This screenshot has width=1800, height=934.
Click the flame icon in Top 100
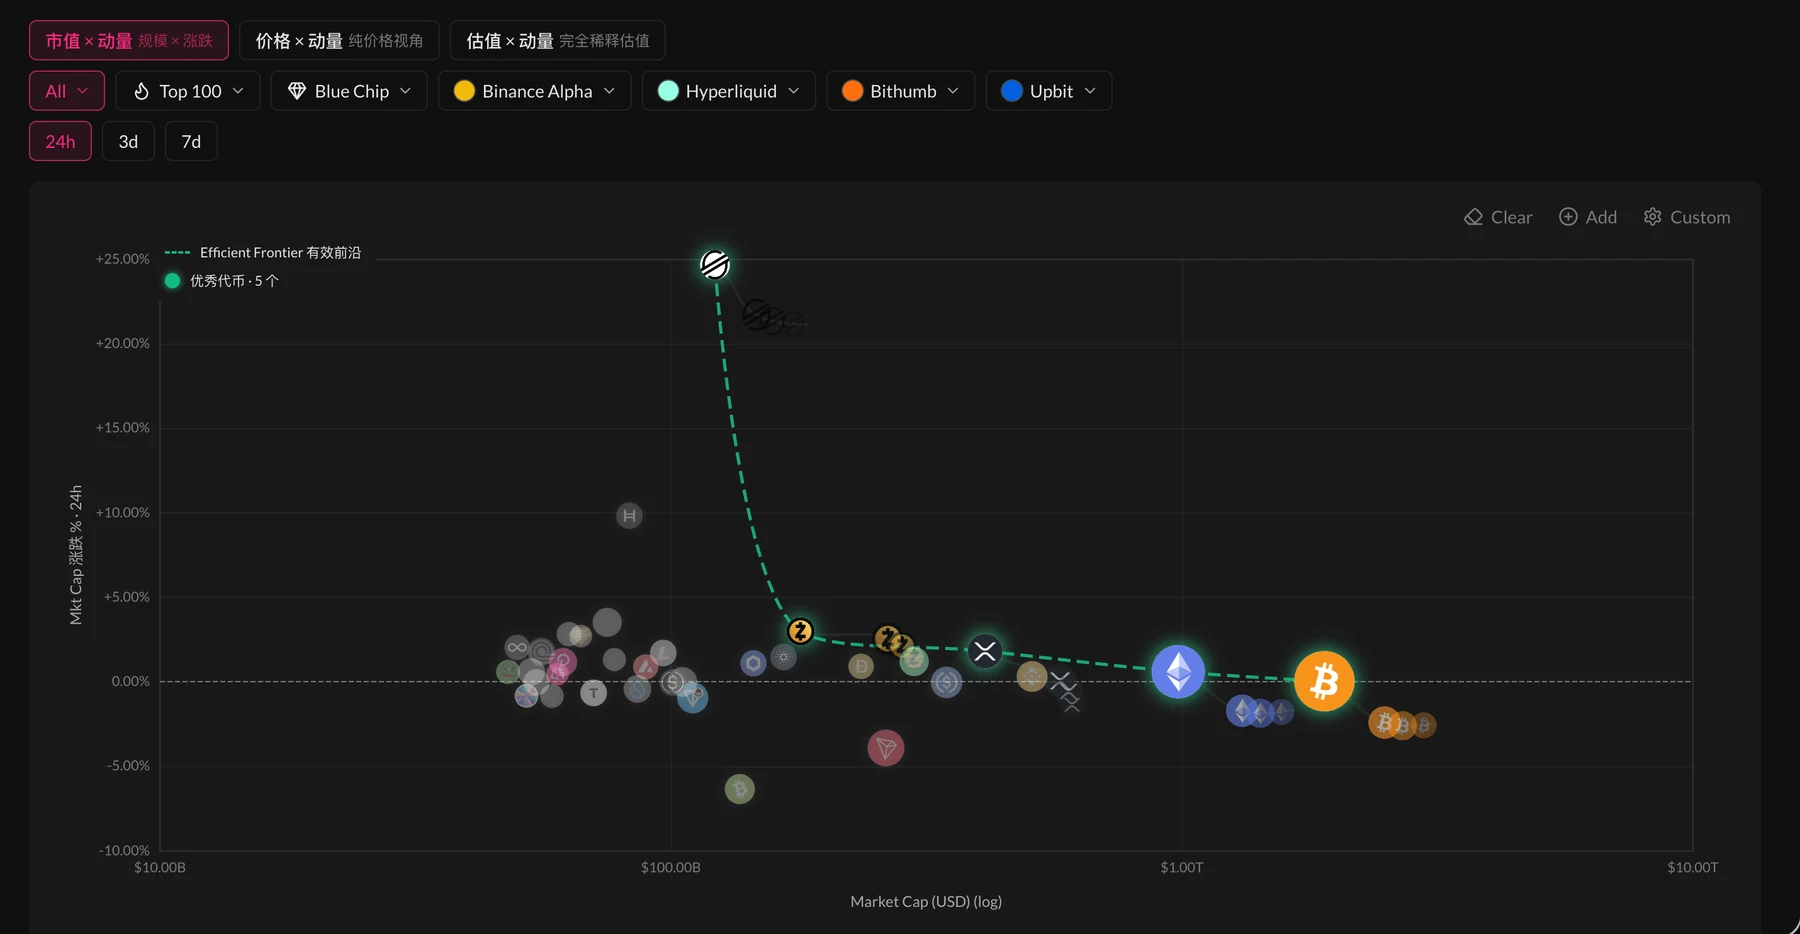coord(141,91)
